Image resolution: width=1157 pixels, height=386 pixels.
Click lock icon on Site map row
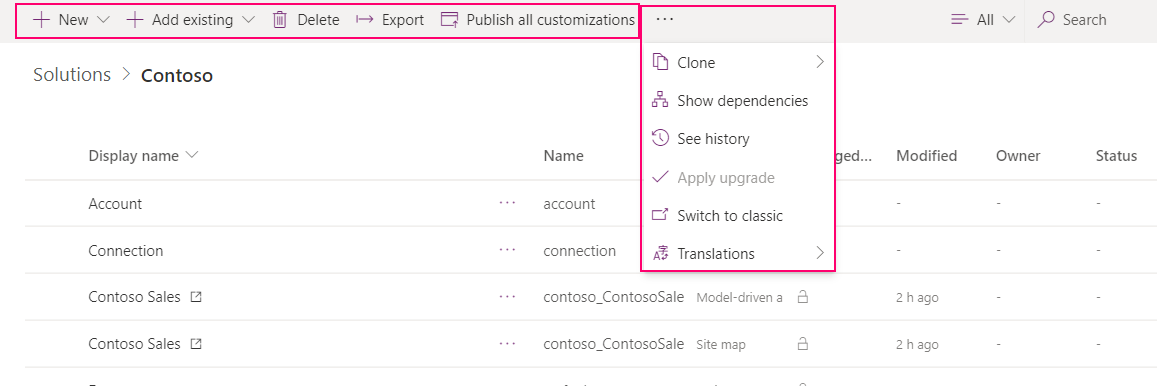(802, 344)
